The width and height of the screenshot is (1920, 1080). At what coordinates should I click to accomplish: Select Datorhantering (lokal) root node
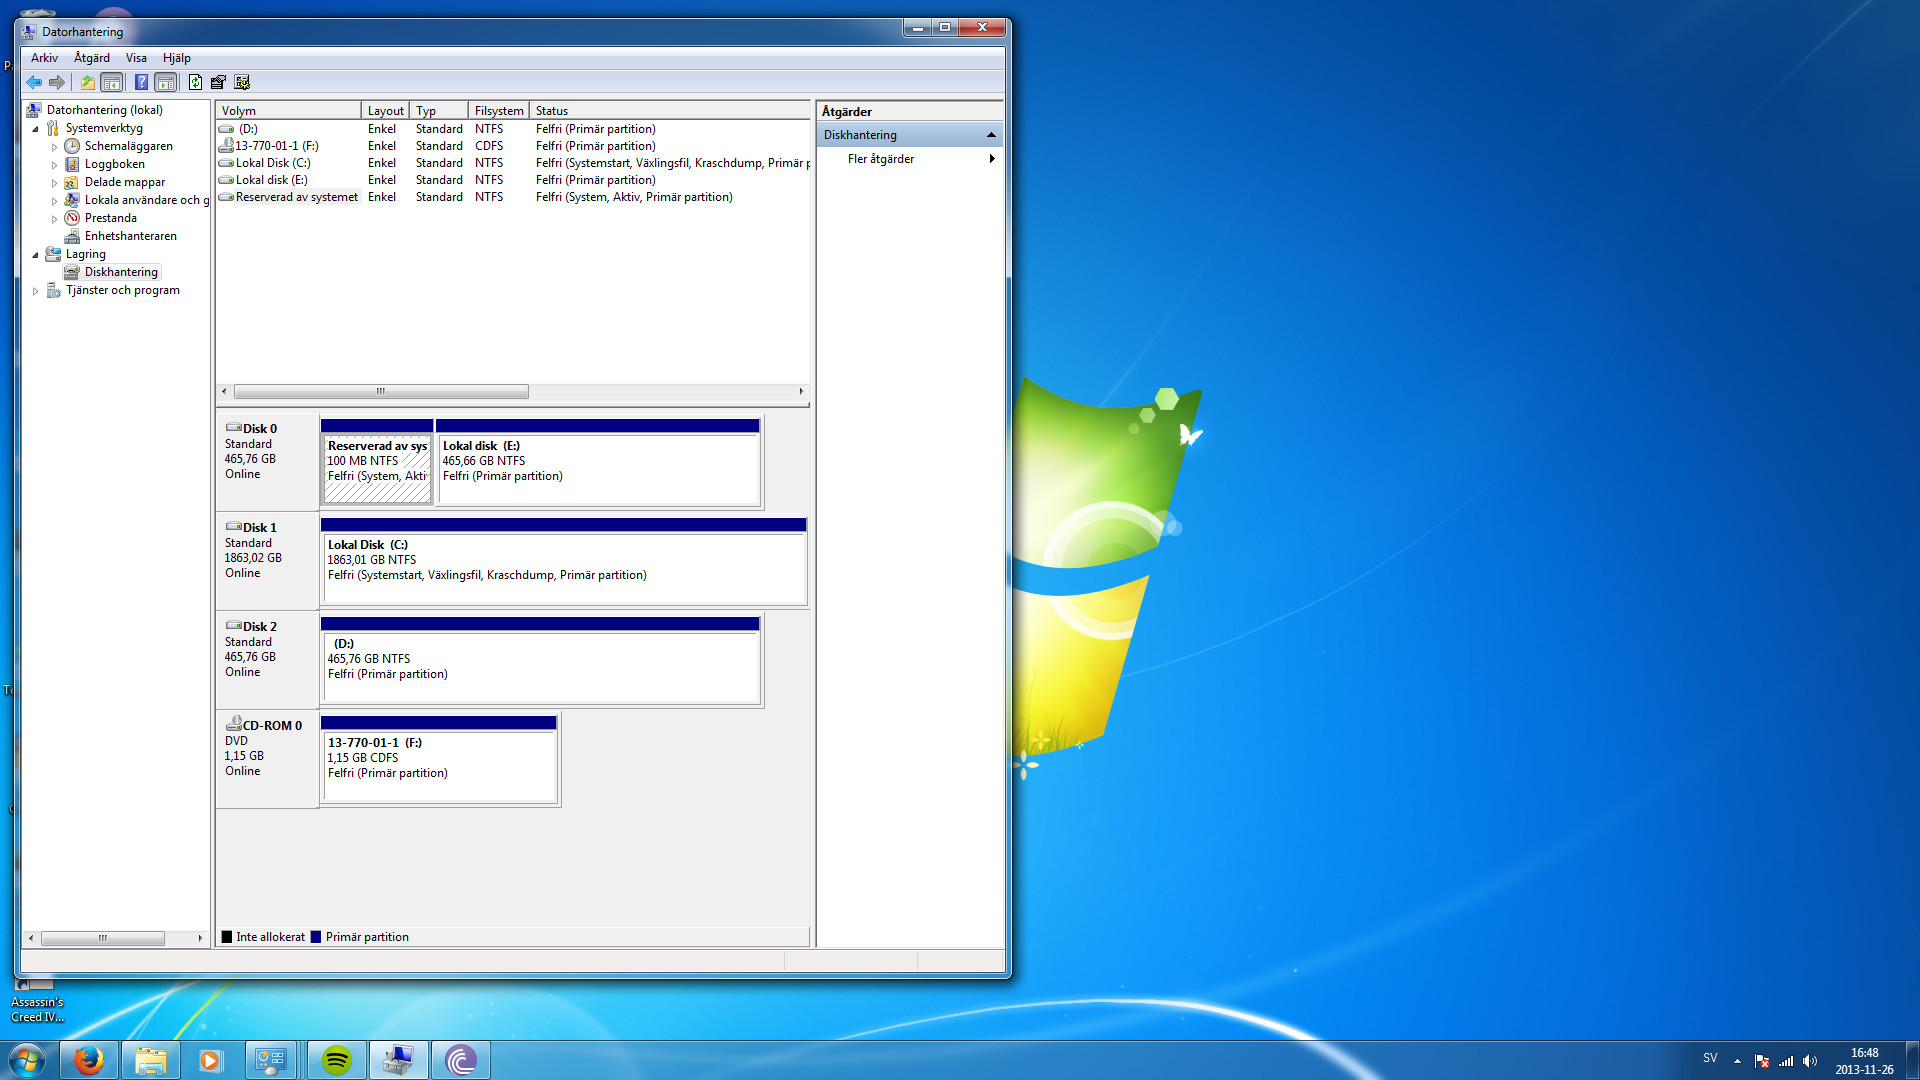pyautogui.click(x=104, y=110)
